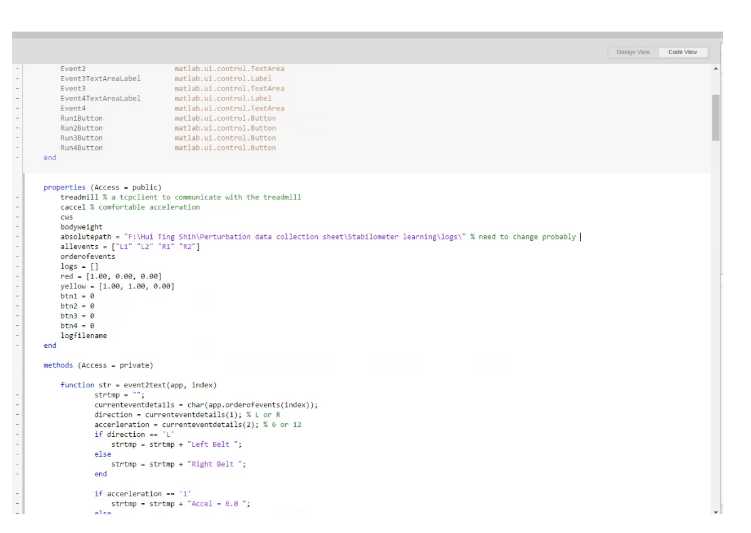Click the 'need to change probably' comment
The width and height of the screenshot is (751, 533).
(x=523, y=237)
